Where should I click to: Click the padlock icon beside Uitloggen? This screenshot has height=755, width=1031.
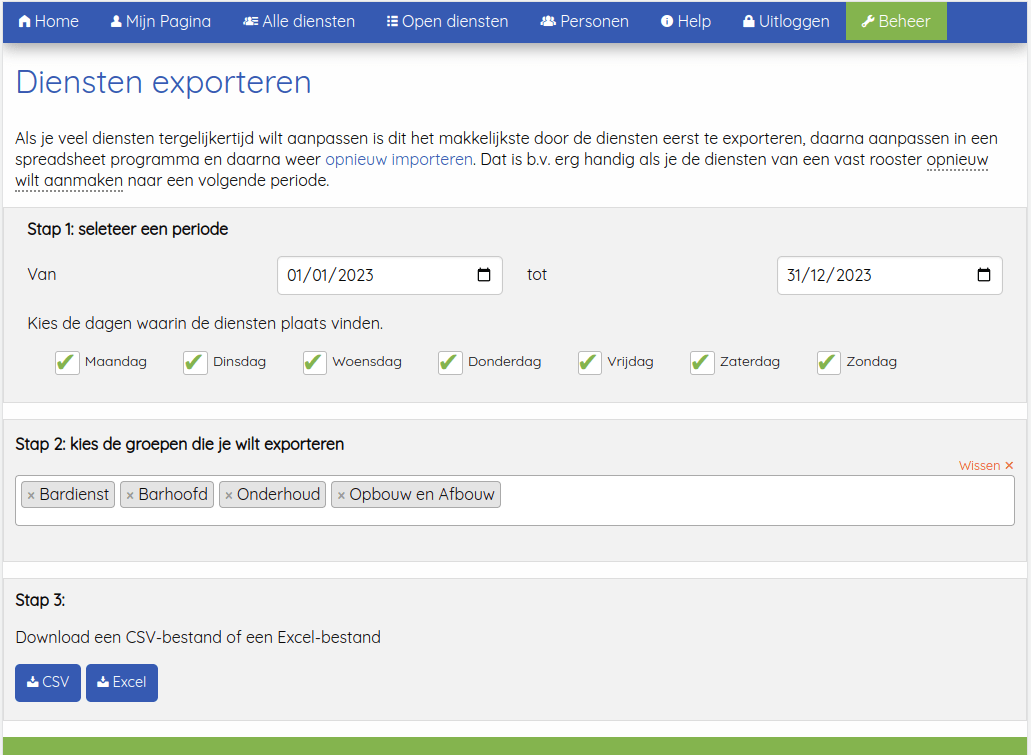[750, 20]
